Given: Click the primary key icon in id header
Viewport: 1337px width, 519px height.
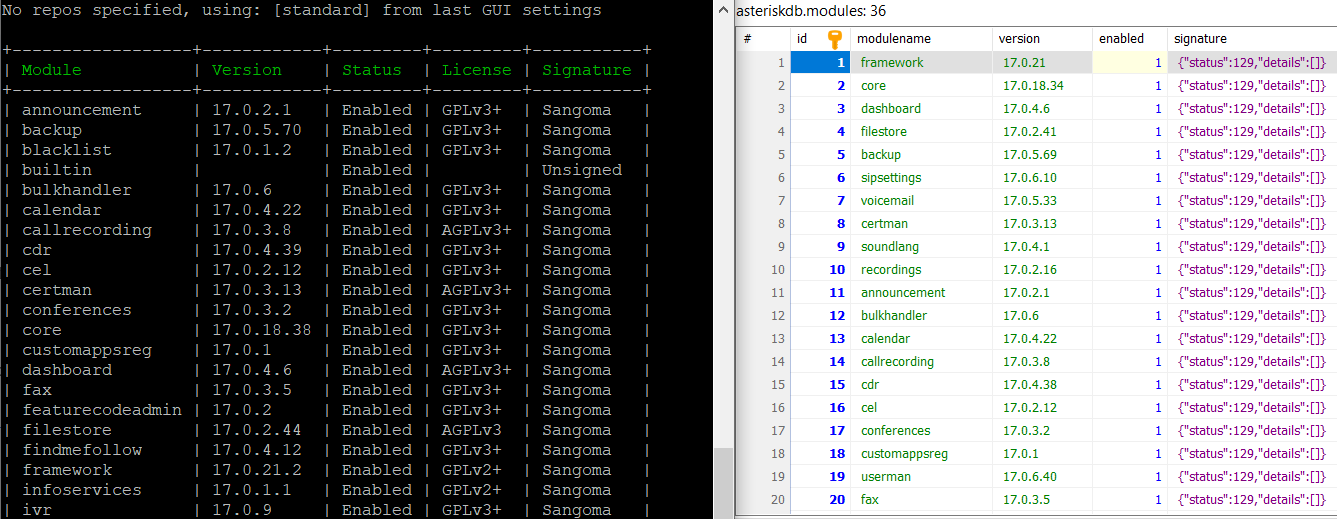Looking at the screenshot, I should tap(835, 39).
